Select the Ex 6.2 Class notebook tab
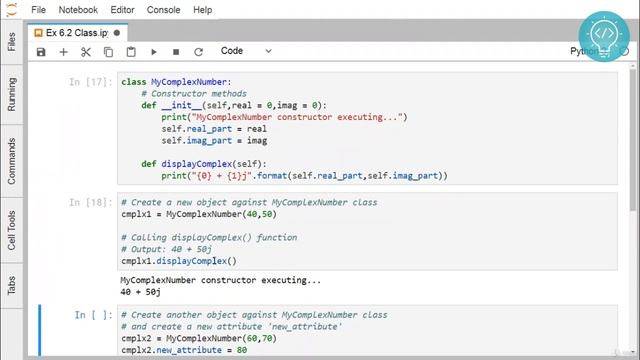Image resolution: width=640 pixels, height=360 pixels. click(x=77, y=33)
